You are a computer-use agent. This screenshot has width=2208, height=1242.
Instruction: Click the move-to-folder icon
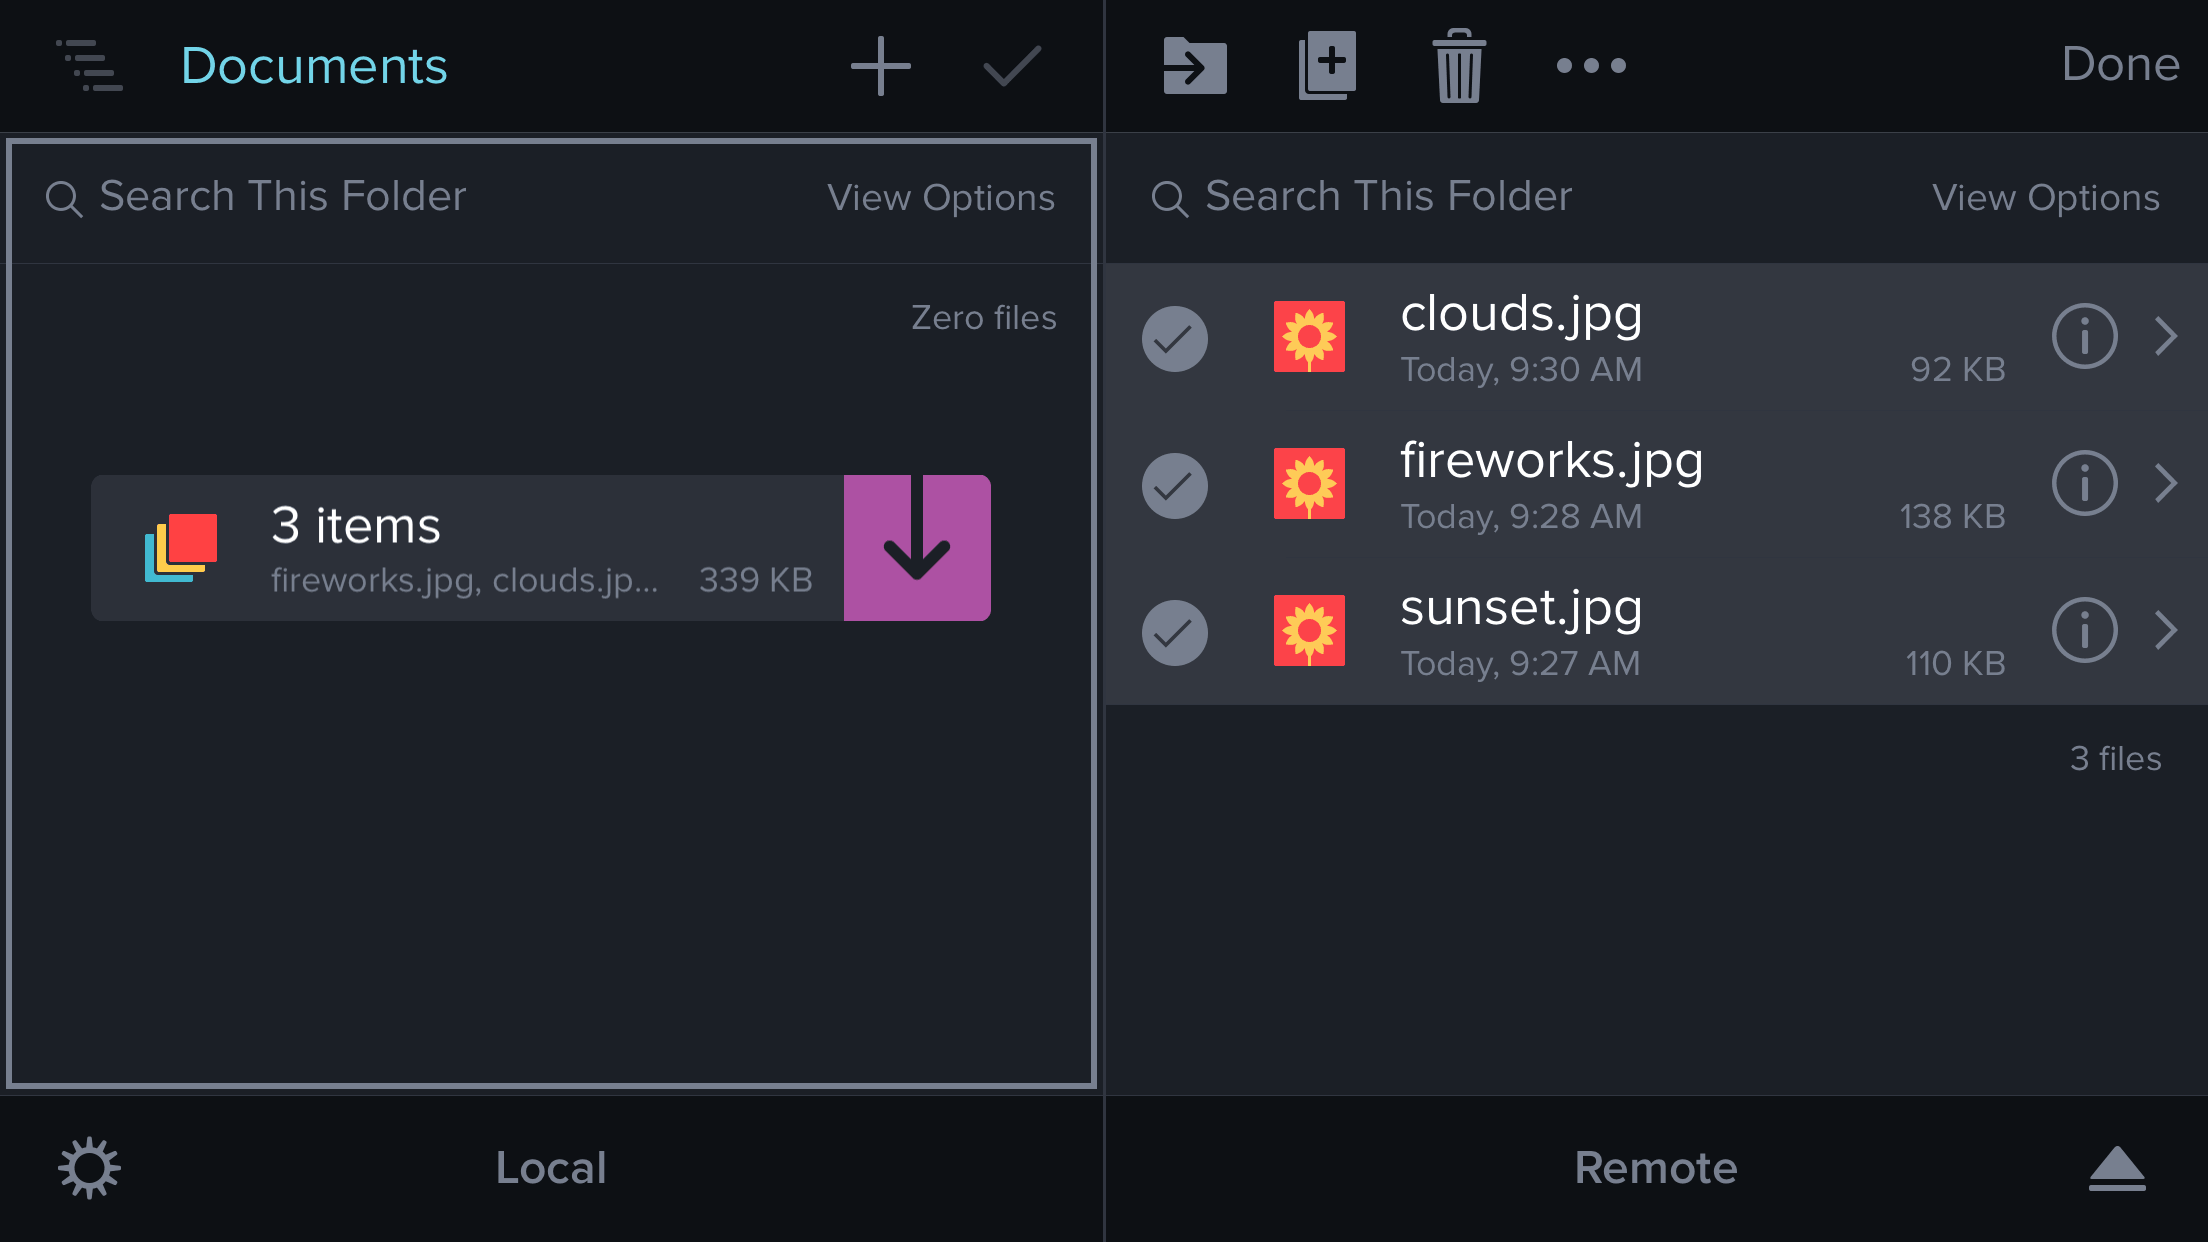tap(1194, 66)
